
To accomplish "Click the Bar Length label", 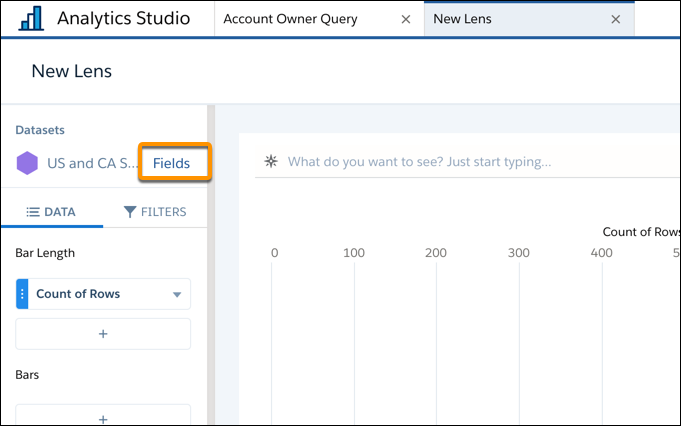I will [45, 253].
